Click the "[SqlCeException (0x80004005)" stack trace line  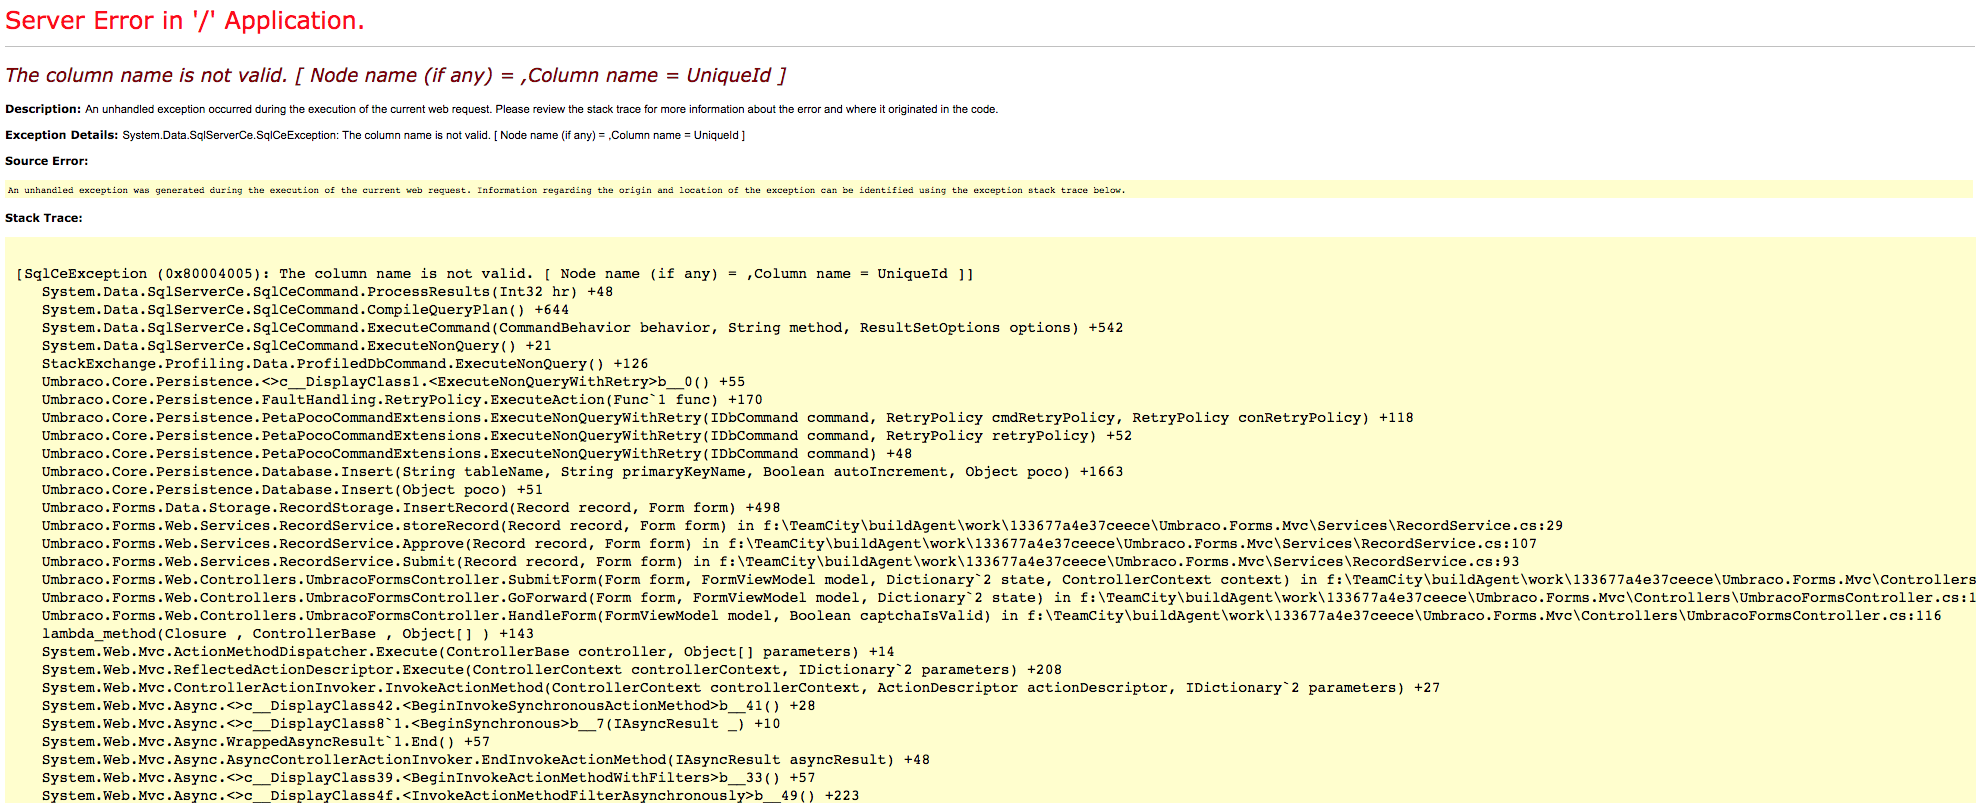tap(495, 274)
